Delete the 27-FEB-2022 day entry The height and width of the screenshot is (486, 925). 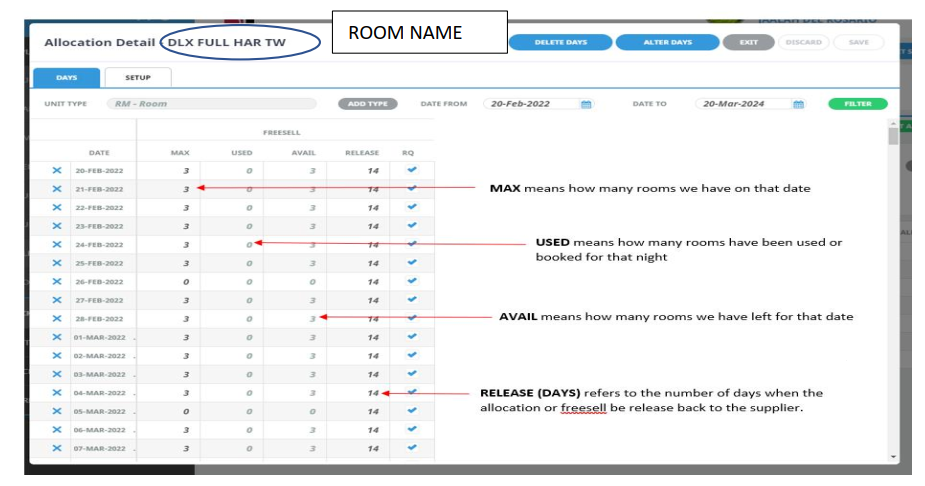tap(57, 300)
